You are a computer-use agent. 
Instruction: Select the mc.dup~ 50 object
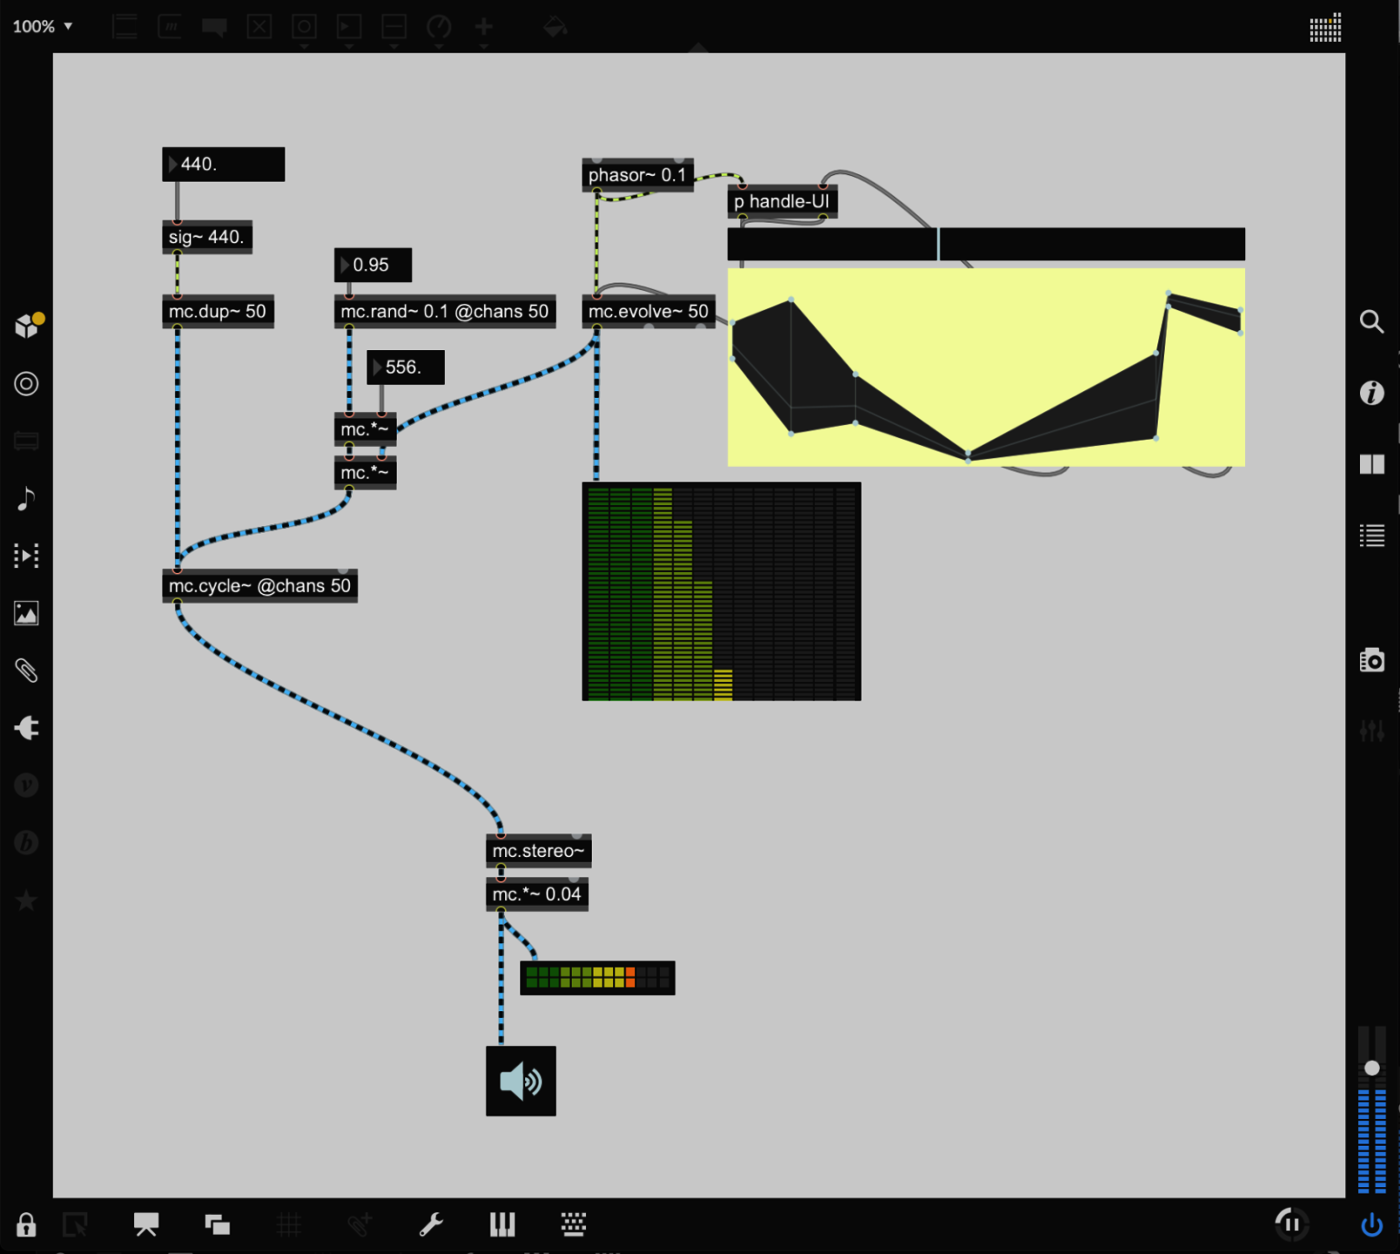click(218, 311)
